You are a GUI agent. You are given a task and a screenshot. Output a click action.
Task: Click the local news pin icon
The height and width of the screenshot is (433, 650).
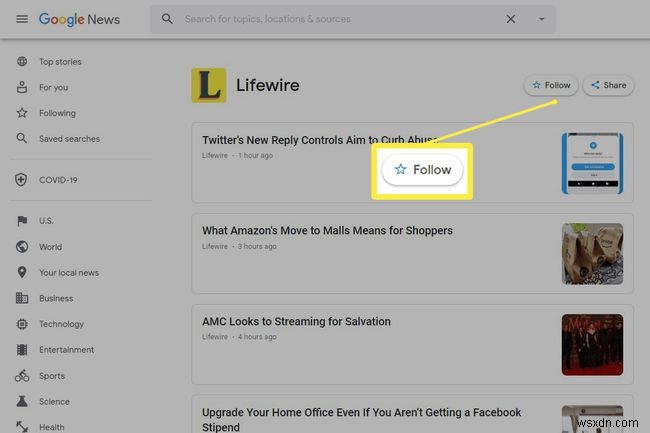point(22,272)
